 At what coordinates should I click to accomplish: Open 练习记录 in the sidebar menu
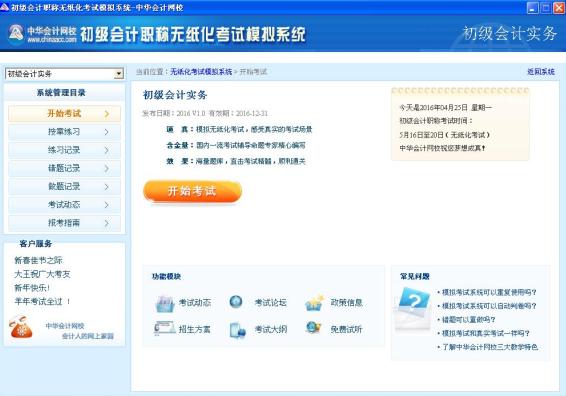click(x=64, y=150)
